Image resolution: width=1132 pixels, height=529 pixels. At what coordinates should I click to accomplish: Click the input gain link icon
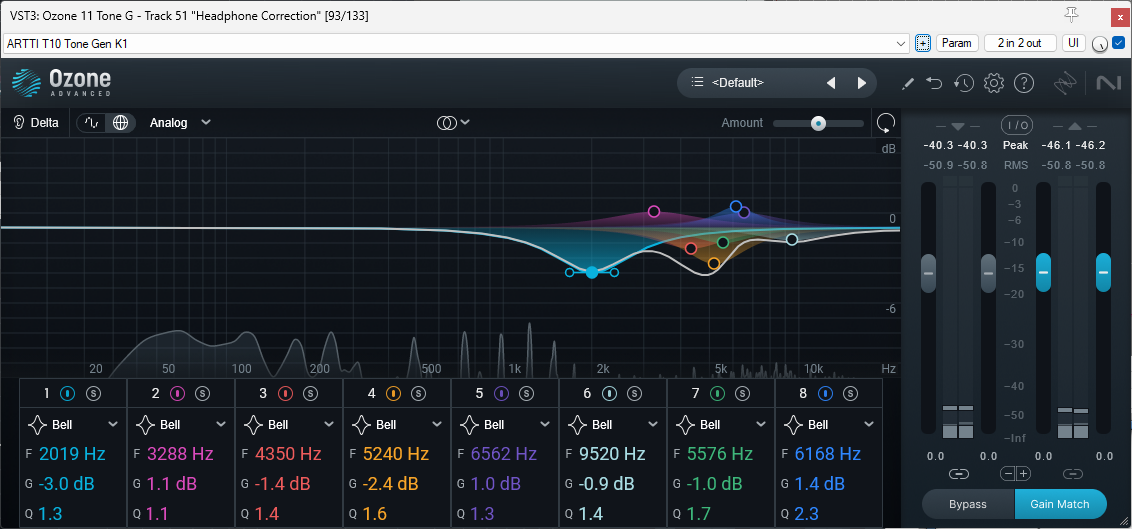click(x=958, y=474)
